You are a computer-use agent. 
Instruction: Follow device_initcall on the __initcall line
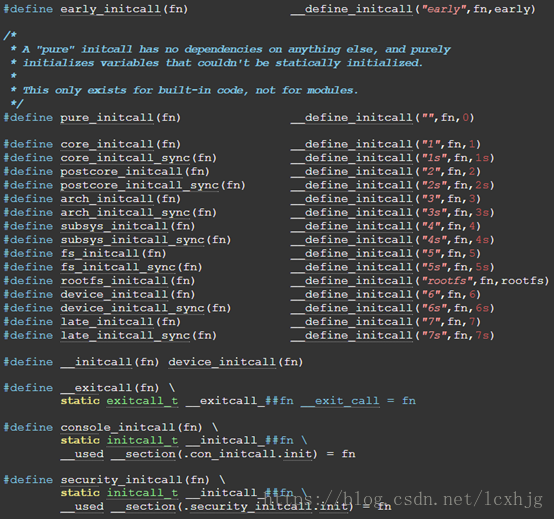[x=222, y=362]
